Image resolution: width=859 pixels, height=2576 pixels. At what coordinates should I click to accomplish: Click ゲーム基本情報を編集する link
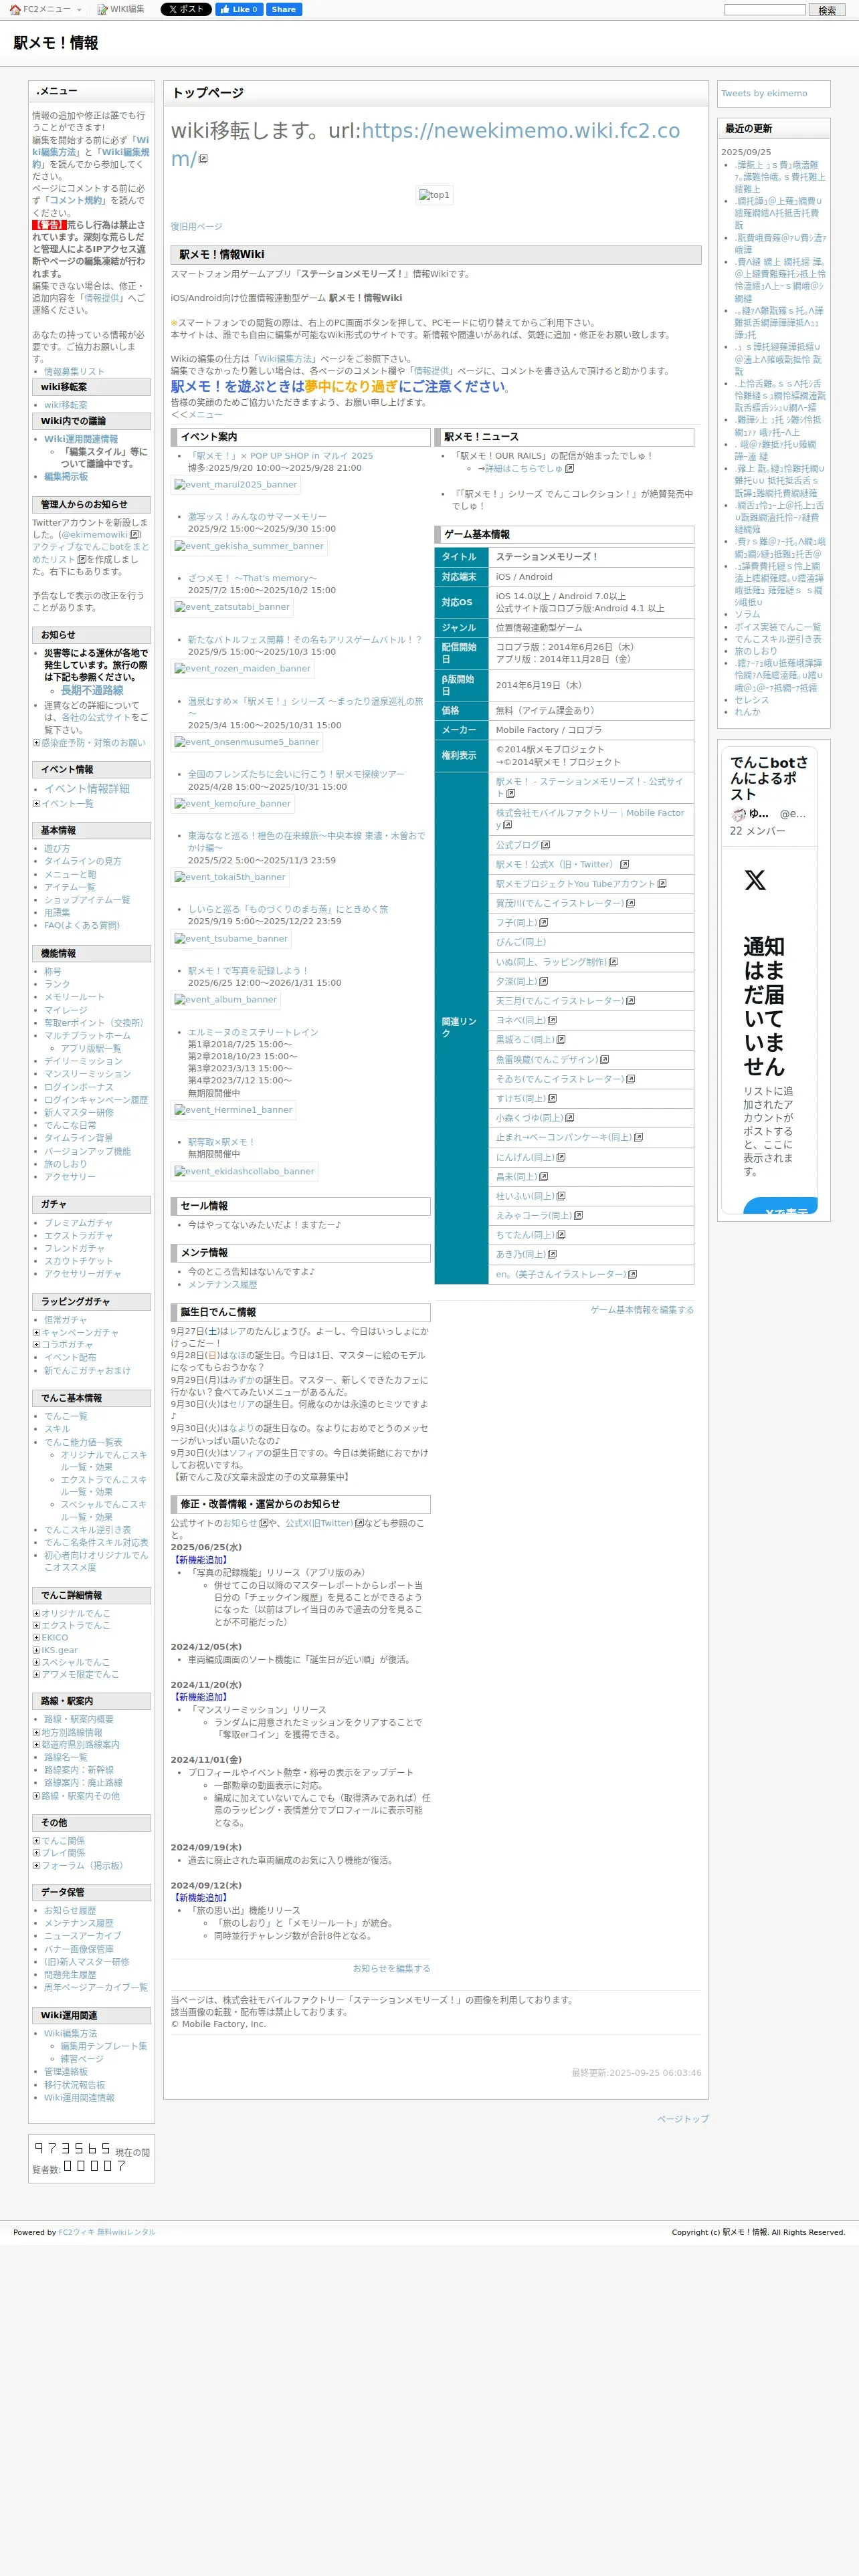pos(642,1310)
